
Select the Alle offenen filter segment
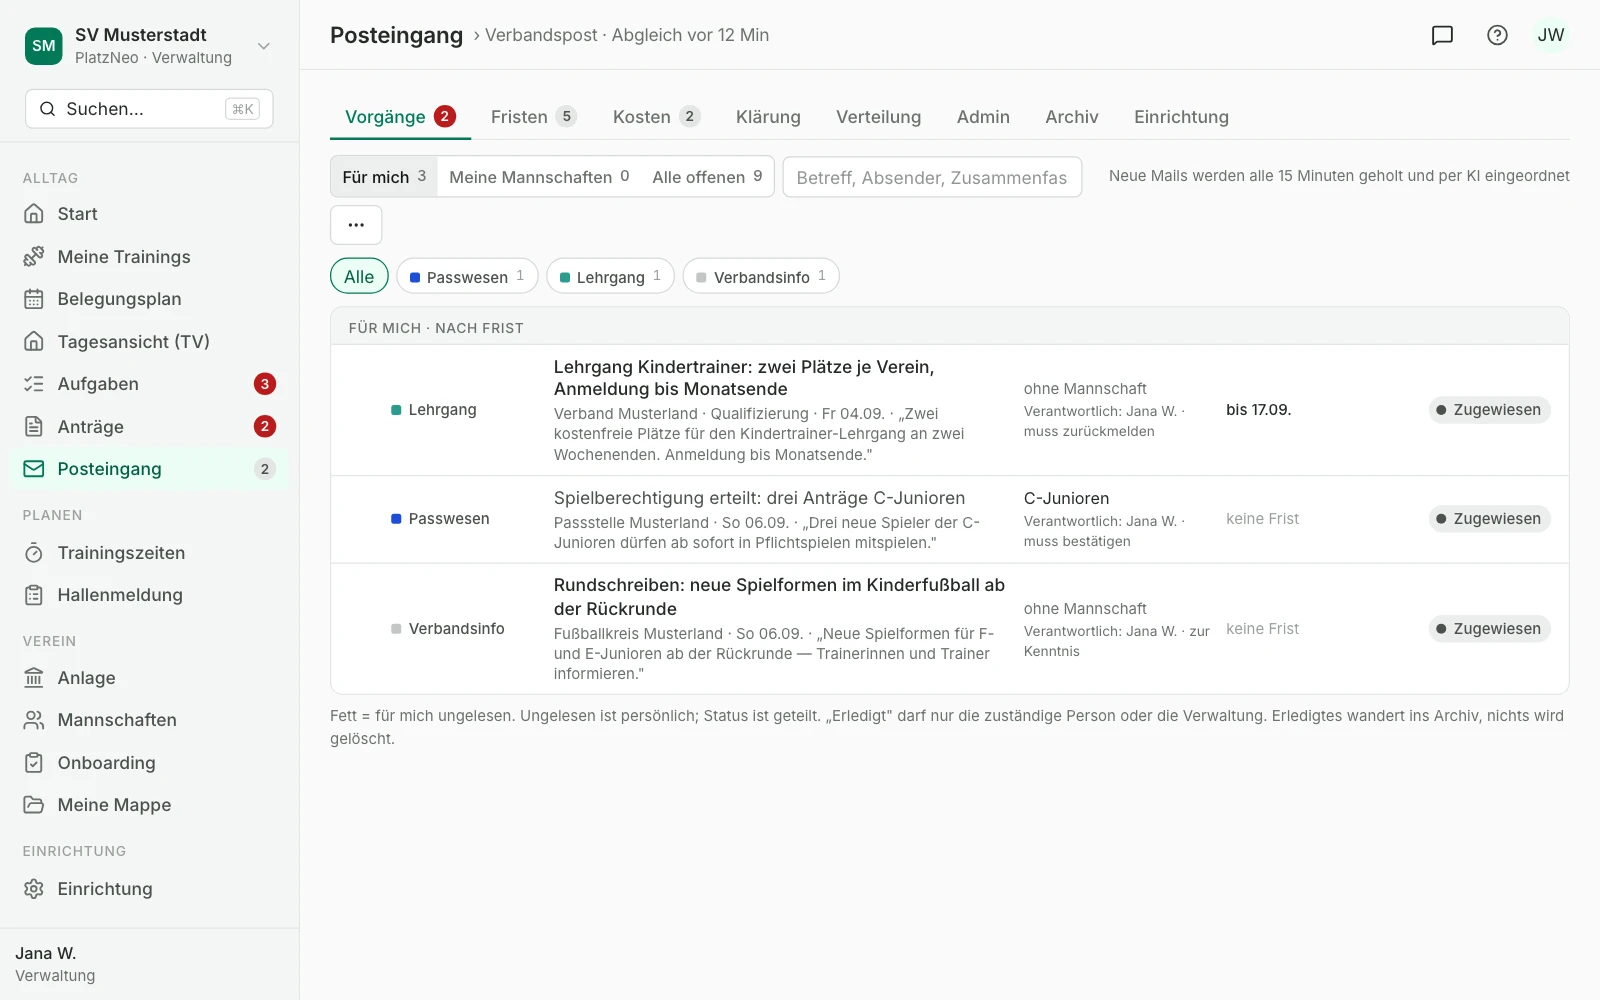click(x=707, y=177)
